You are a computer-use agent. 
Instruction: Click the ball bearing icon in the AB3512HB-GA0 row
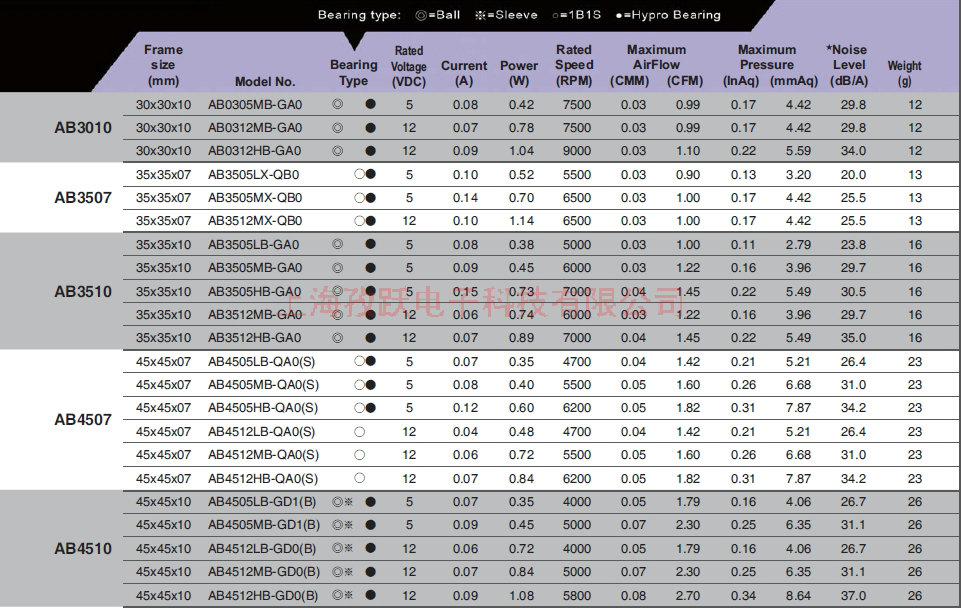pos(337,338)
